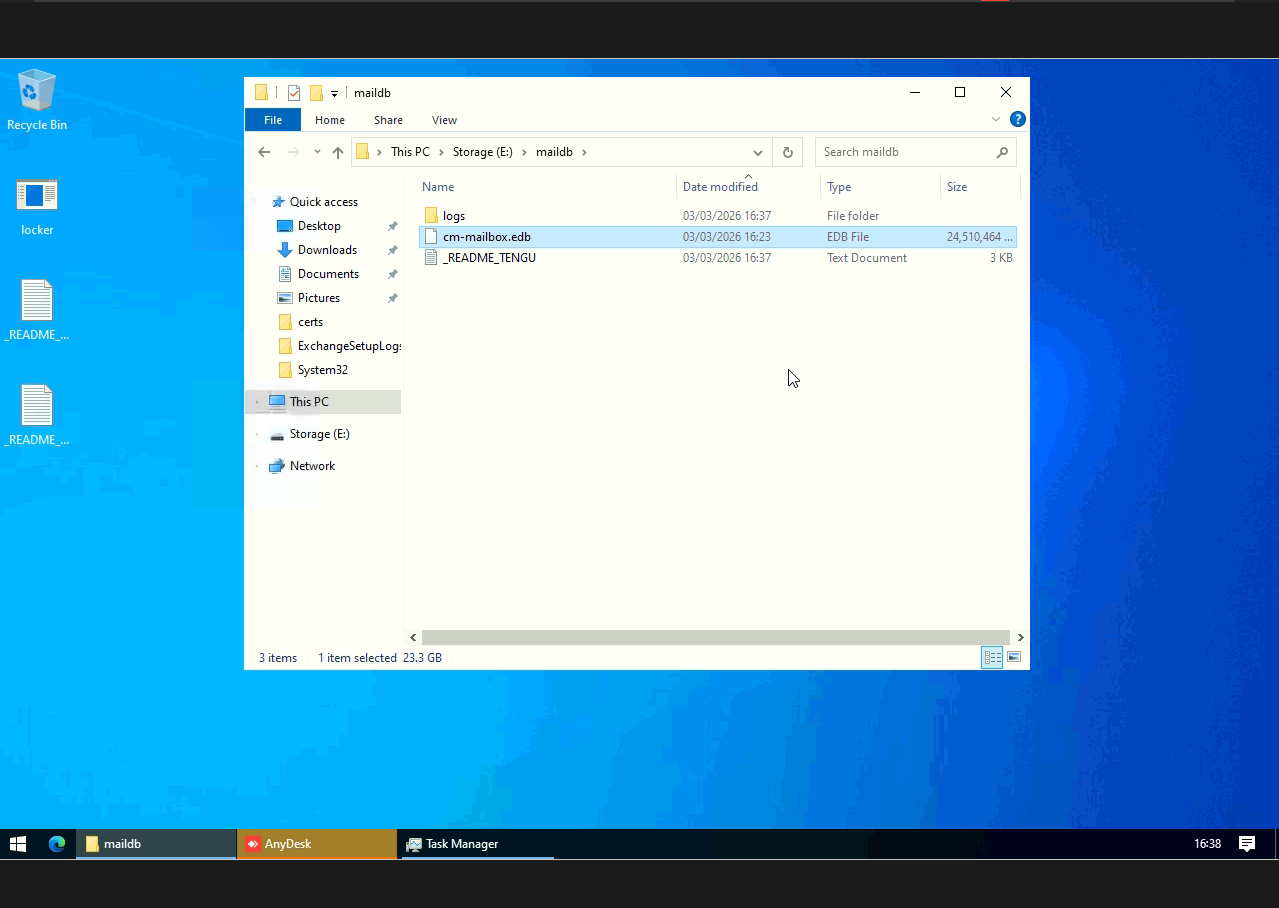Expand the Network tree node
Screen dimensions: 1279x908
pyautogui.click(x=257, y=466)
